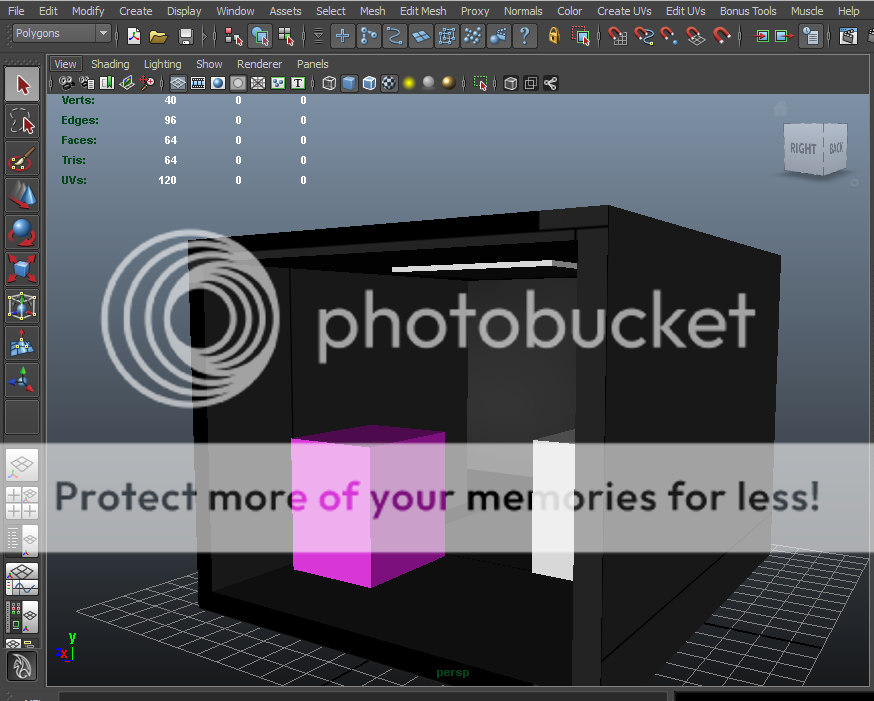The height and width of the screenshot is (701, 874).
Task: Toggle the safe title T icon
Action: 298,84
